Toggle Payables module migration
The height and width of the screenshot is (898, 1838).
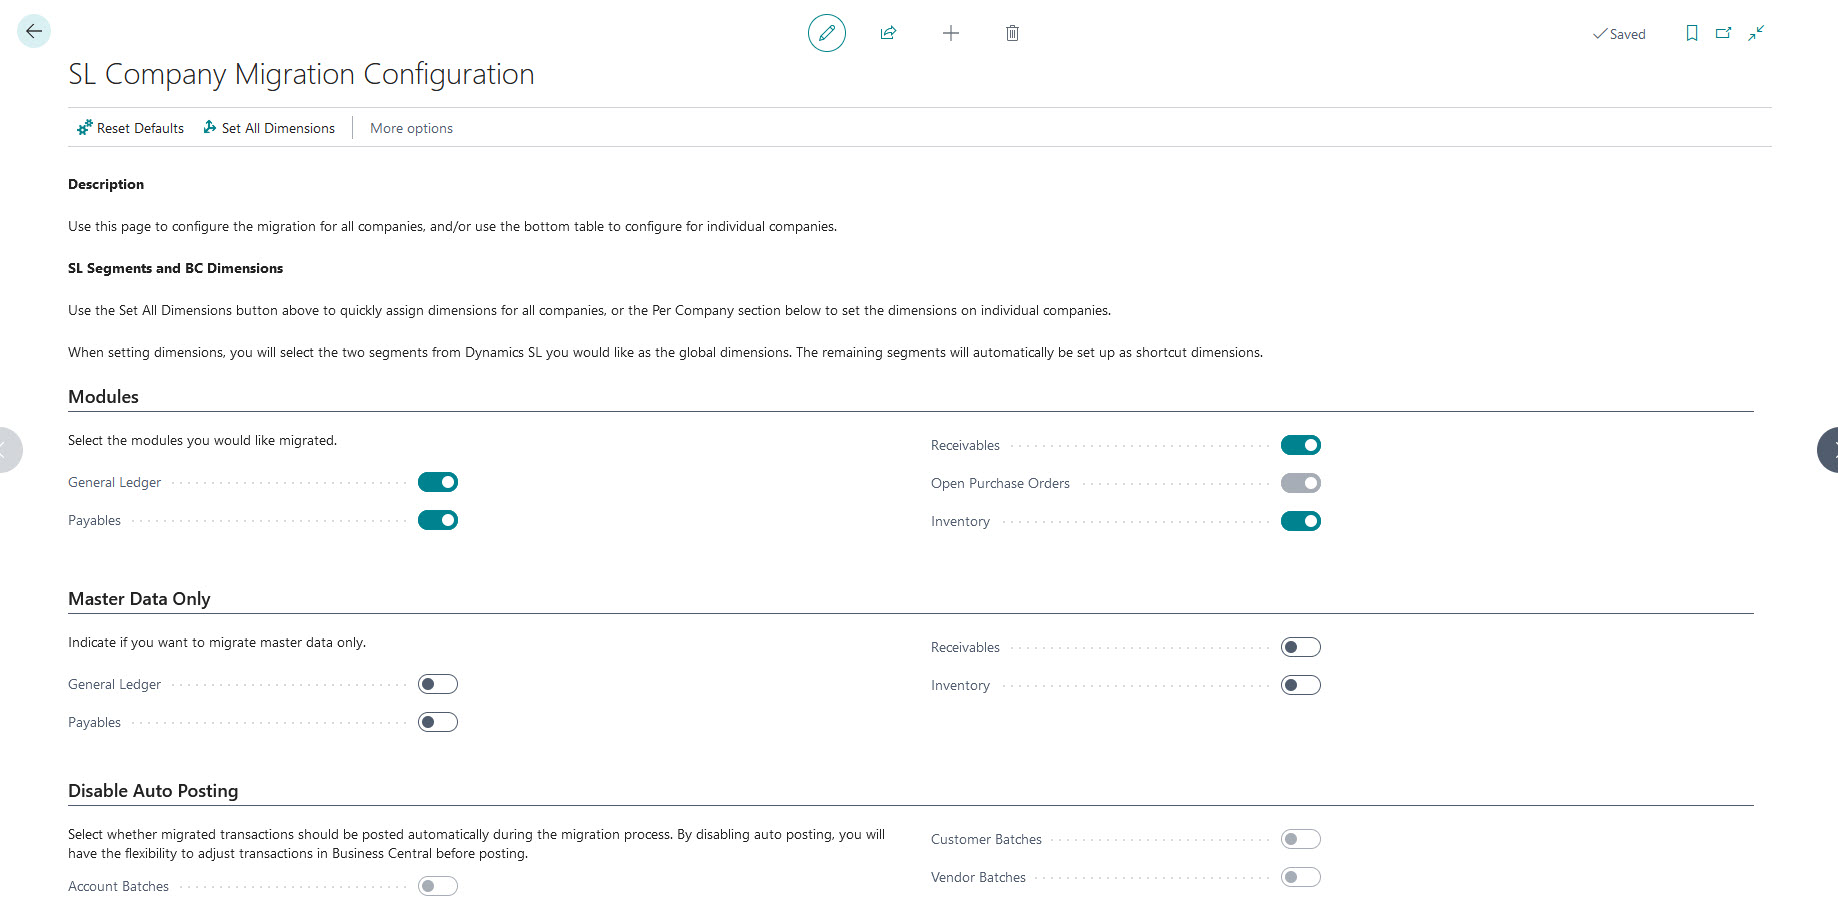(438, 520)
